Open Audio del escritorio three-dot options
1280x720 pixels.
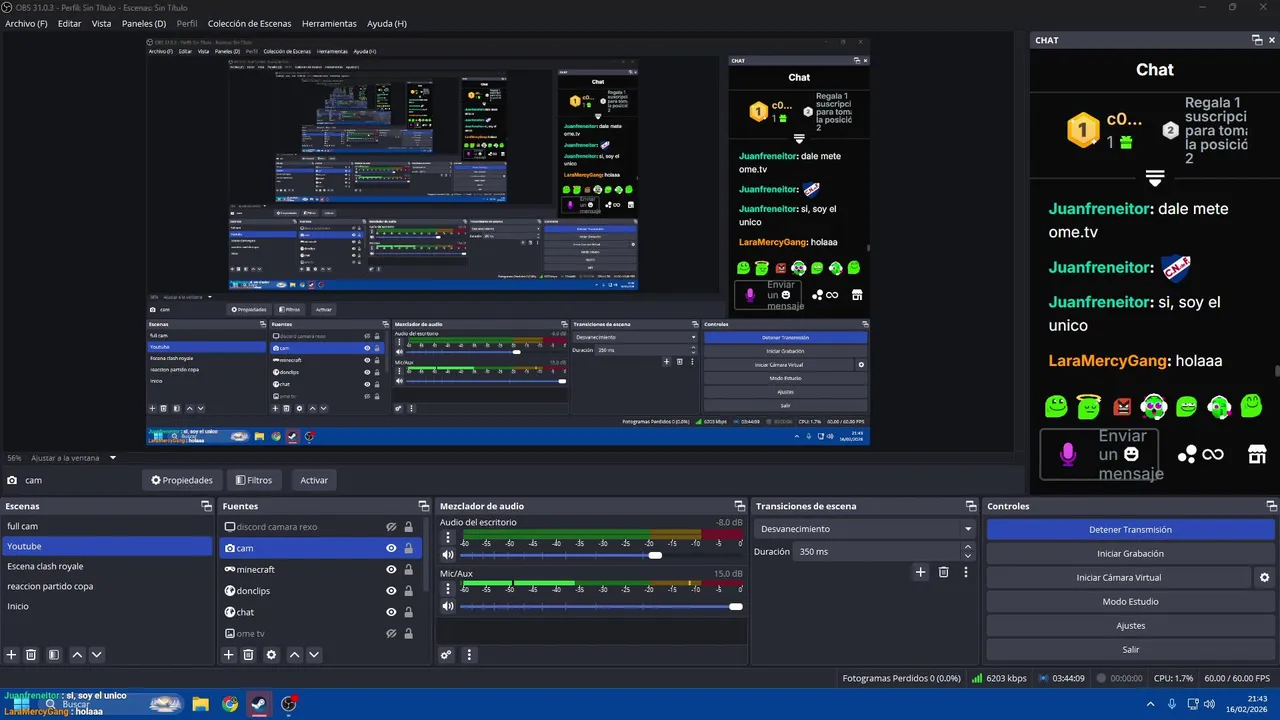[x=447, y=538]
